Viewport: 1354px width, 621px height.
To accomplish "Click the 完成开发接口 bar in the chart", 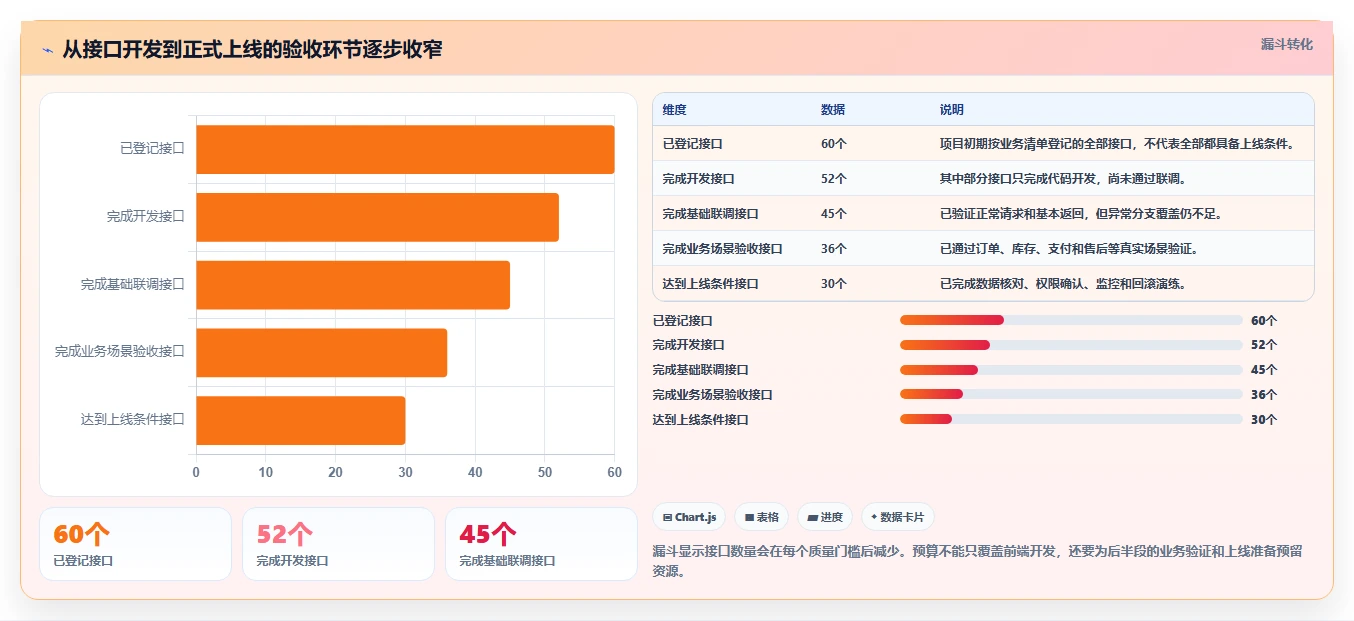I will pos(377,217).
